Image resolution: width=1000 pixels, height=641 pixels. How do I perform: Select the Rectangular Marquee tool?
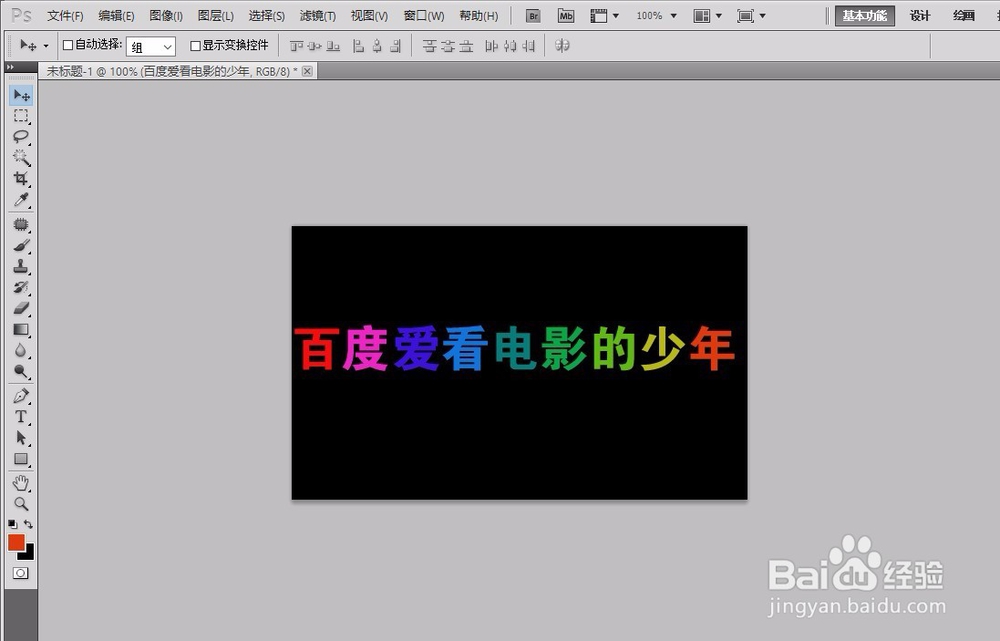tap(21, 116)
